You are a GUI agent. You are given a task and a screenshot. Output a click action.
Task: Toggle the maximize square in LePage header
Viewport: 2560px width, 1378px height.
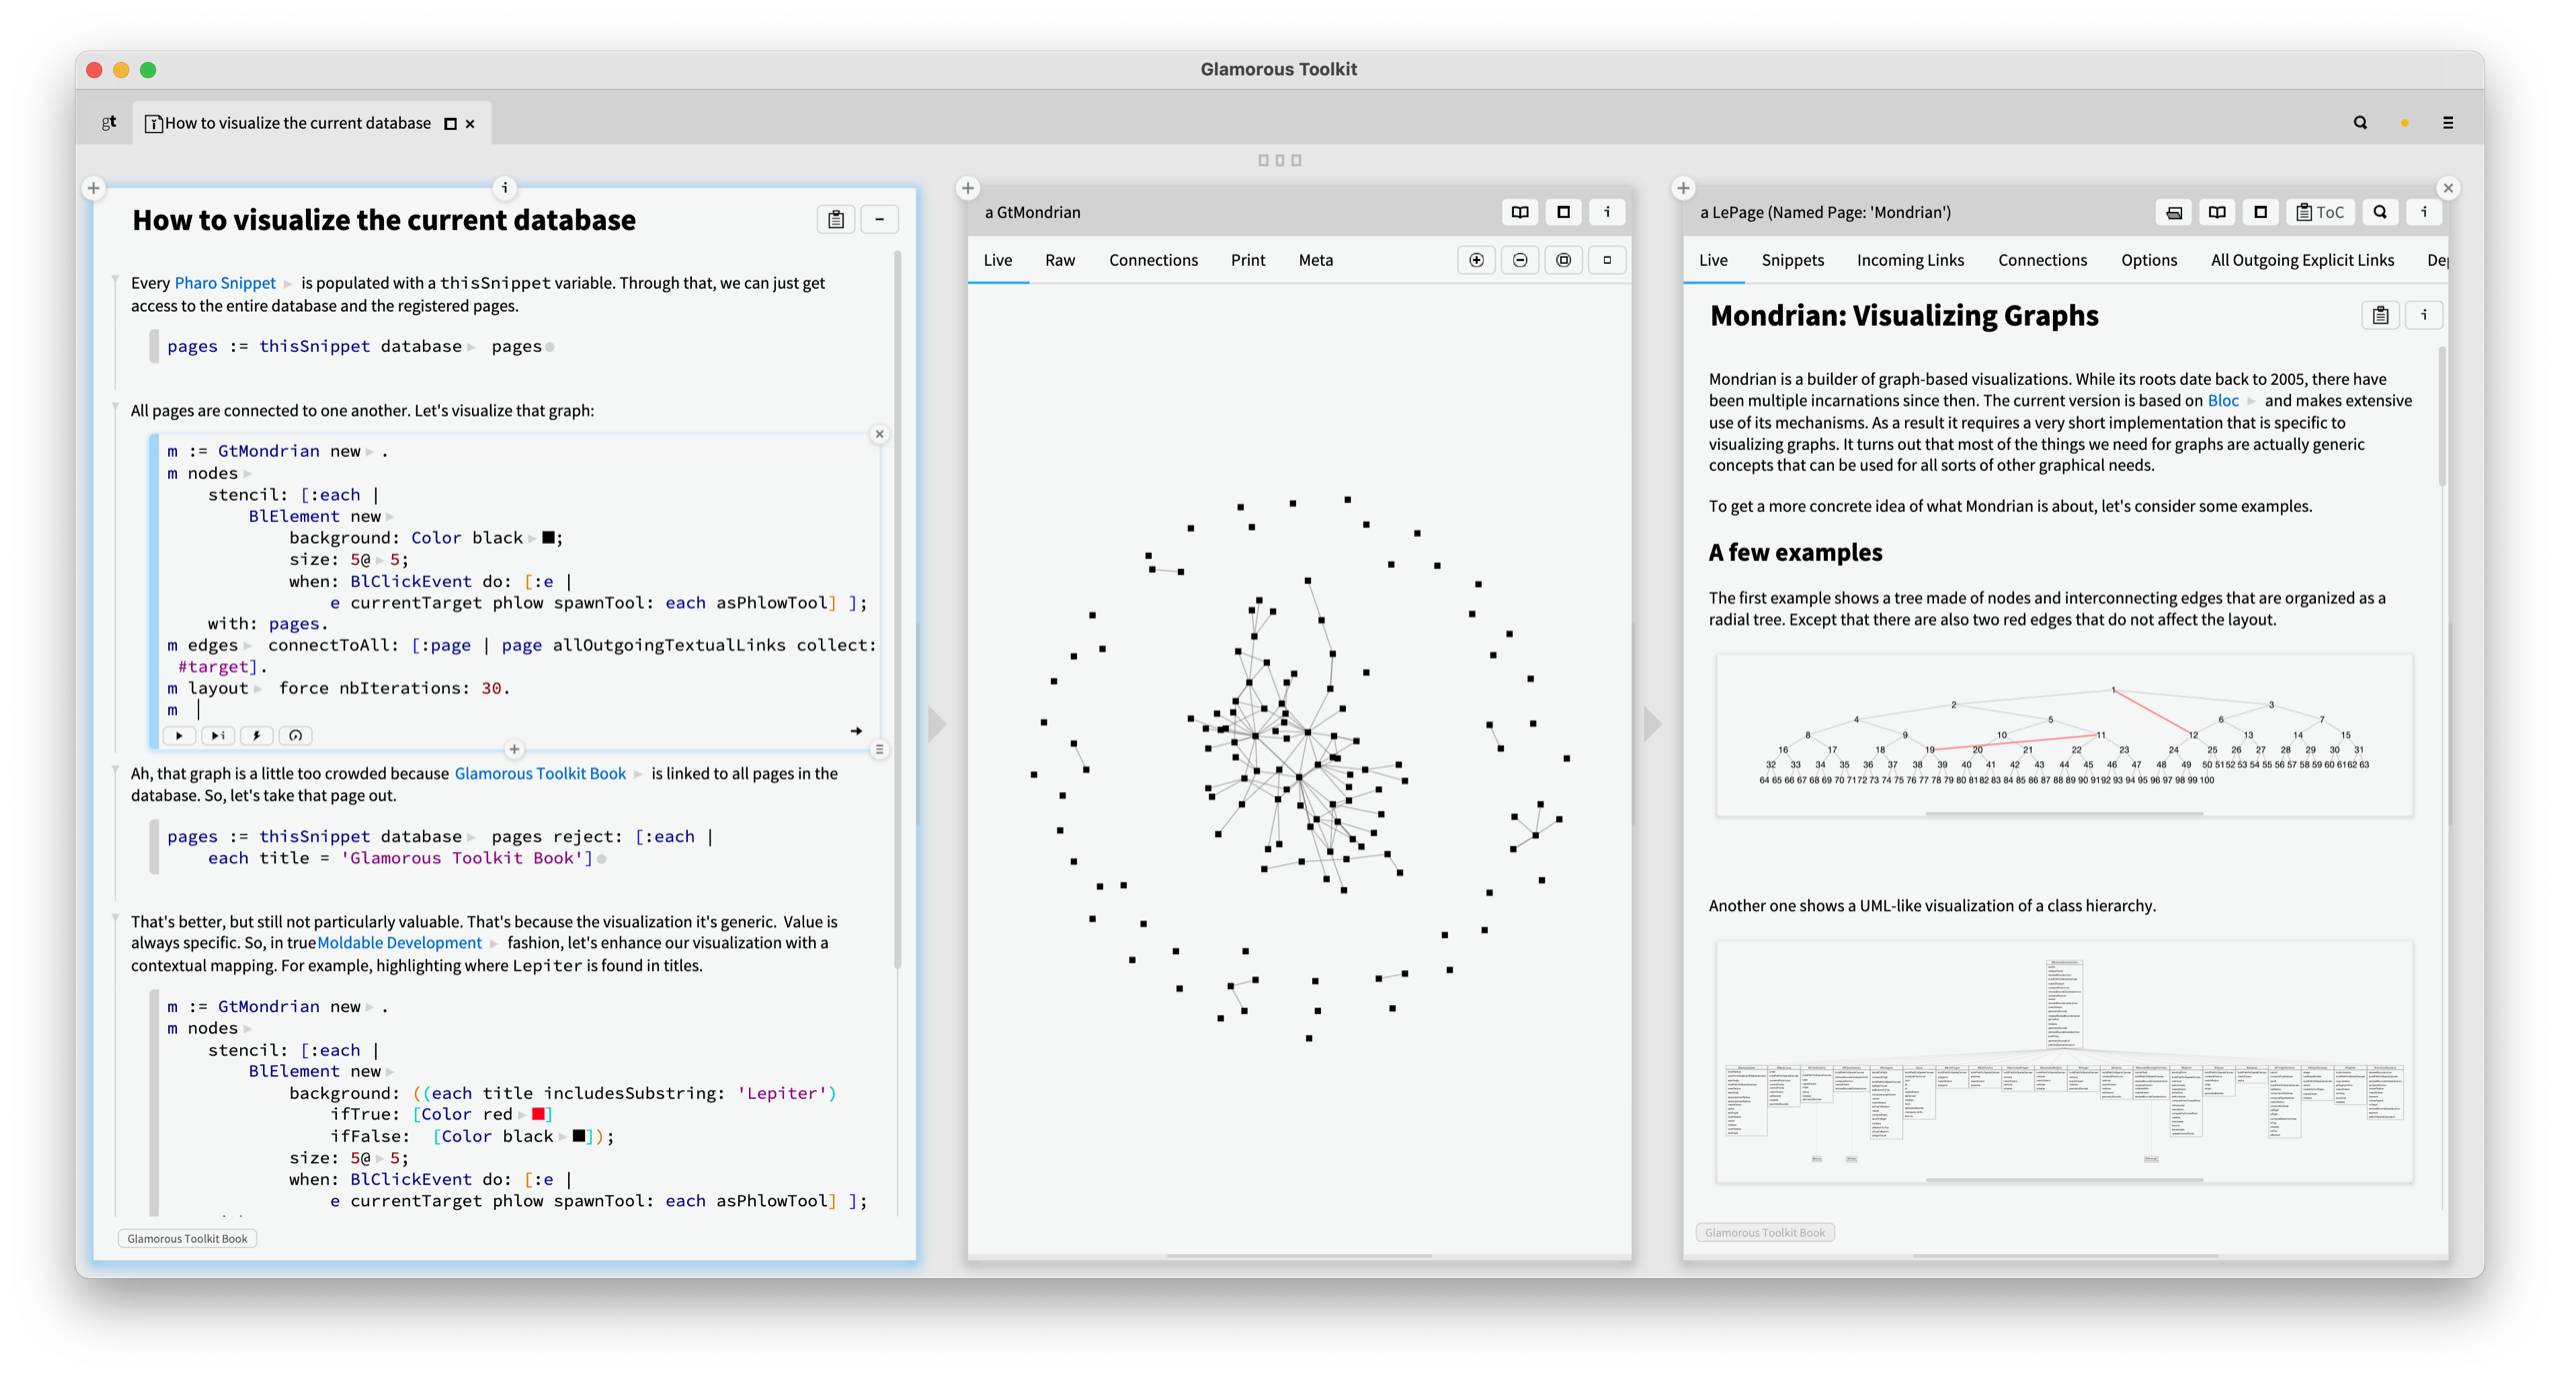tap(2260, 212)
